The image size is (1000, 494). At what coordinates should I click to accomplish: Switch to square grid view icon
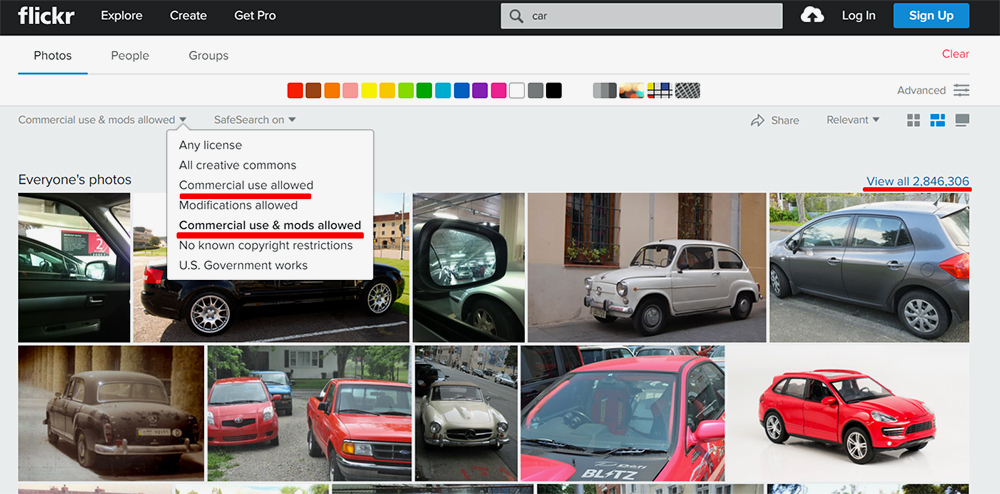click(913, 120)
